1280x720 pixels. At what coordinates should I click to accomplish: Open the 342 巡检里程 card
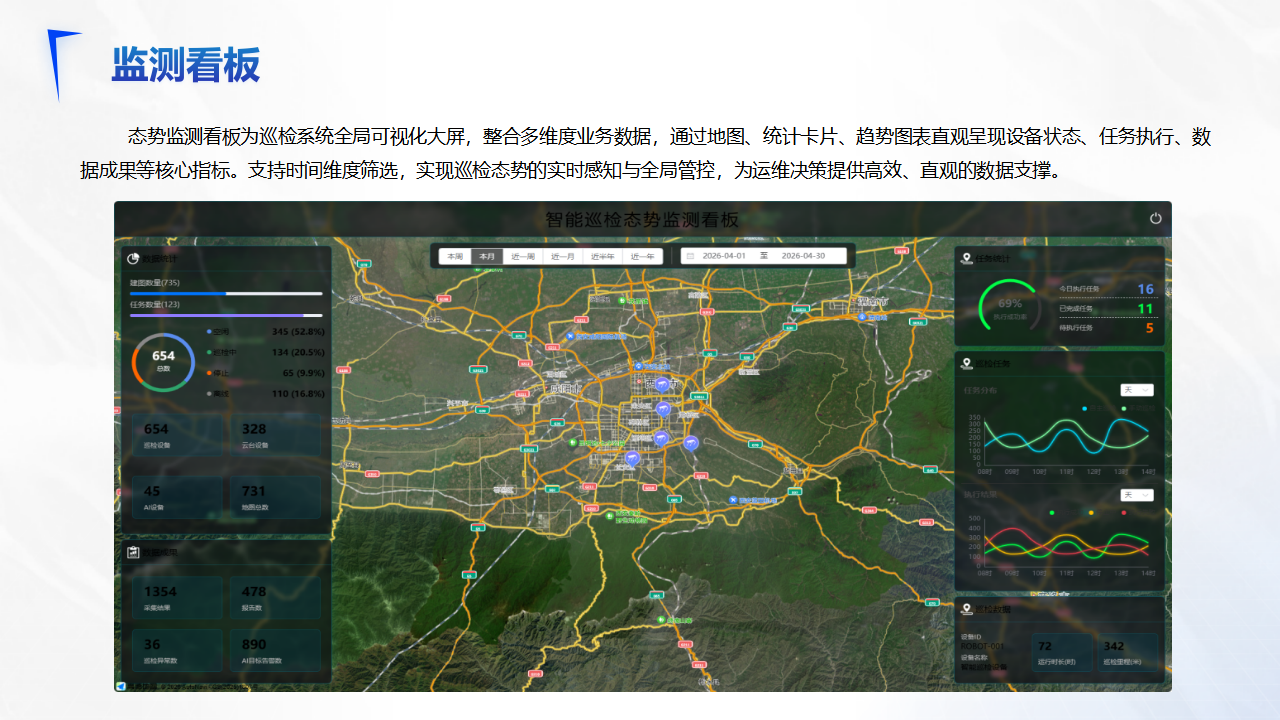click(1127, 653)
